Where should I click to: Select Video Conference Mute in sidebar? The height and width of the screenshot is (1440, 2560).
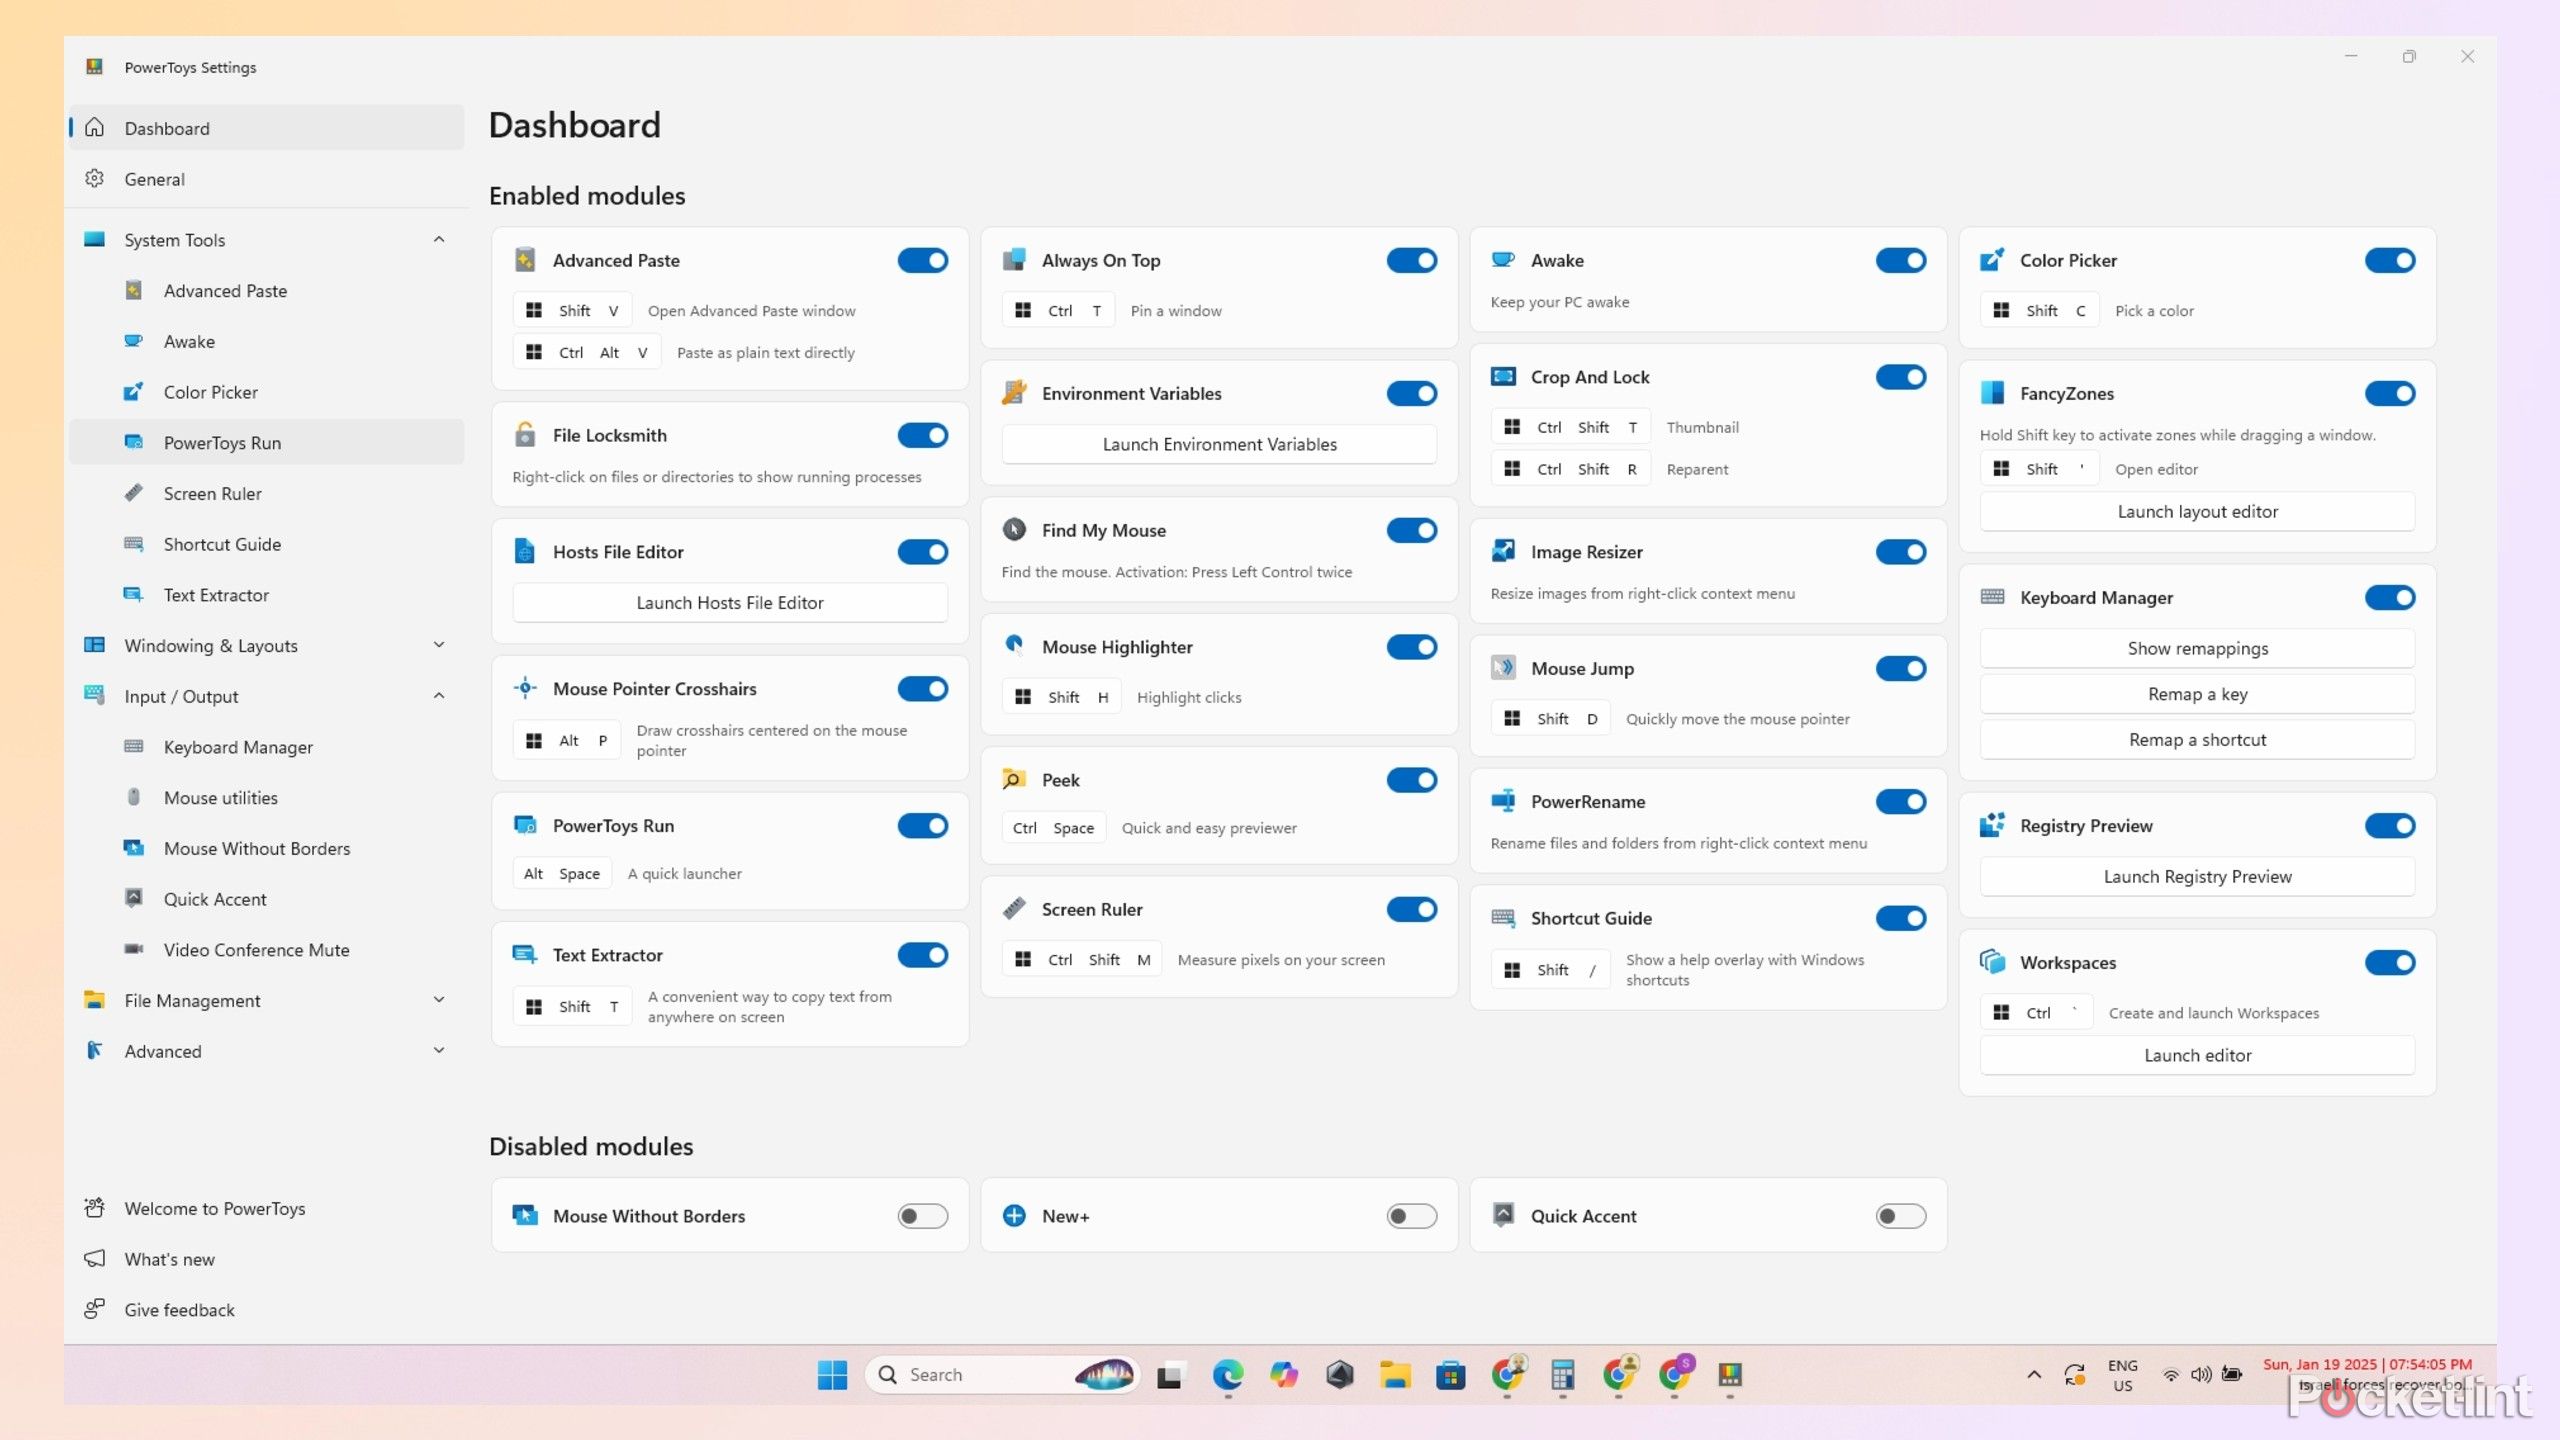(x=267, y=949)
